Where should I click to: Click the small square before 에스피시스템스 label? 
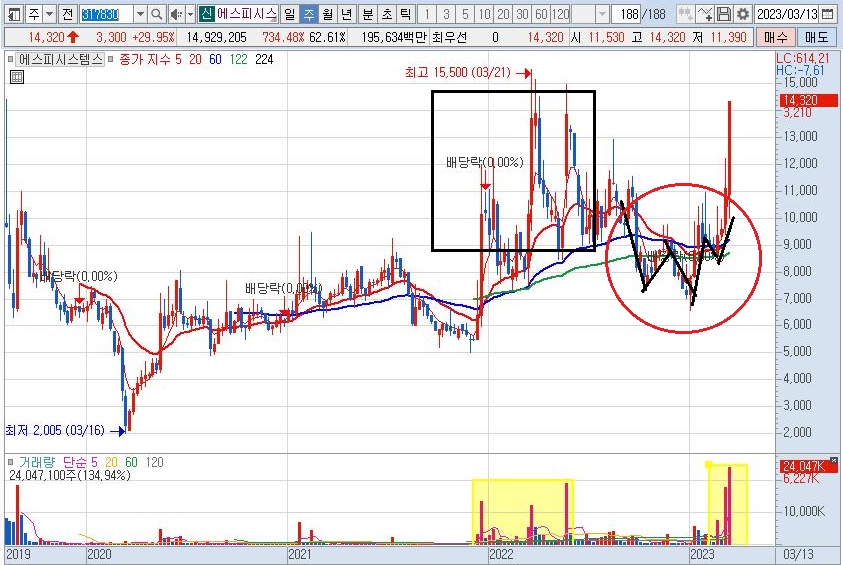click(x=10, y=59)
